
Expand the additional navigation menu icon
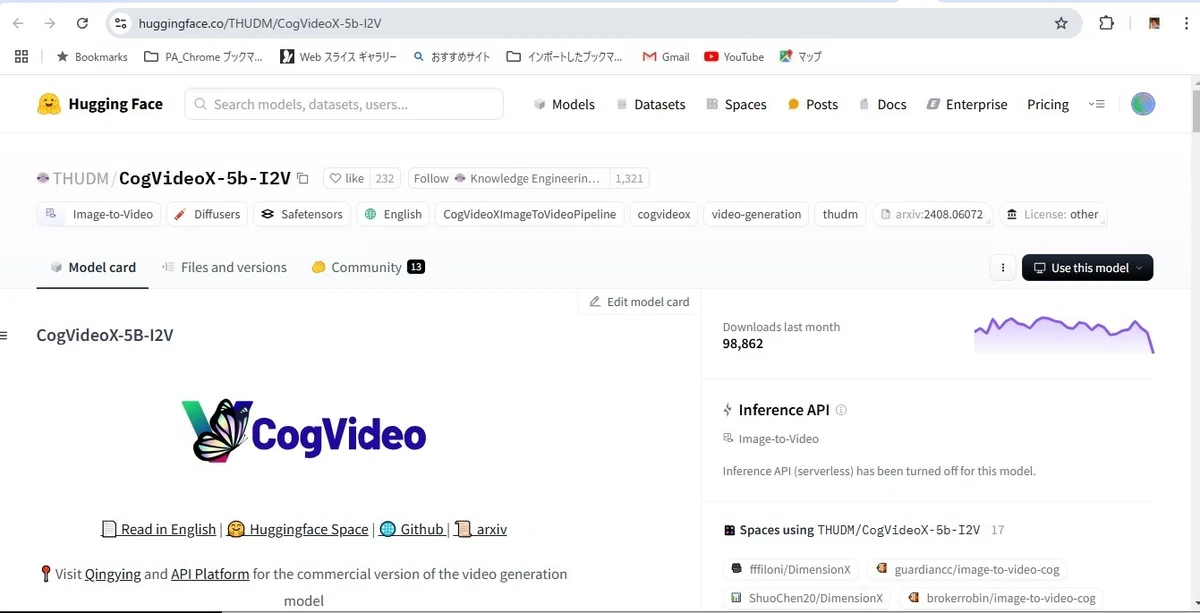[x=1097, y=104]
